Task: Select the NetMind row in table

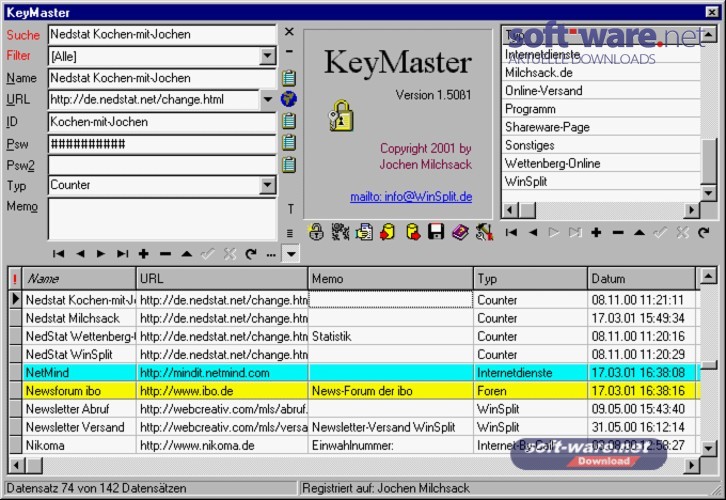Action: [x=361, y=373]
